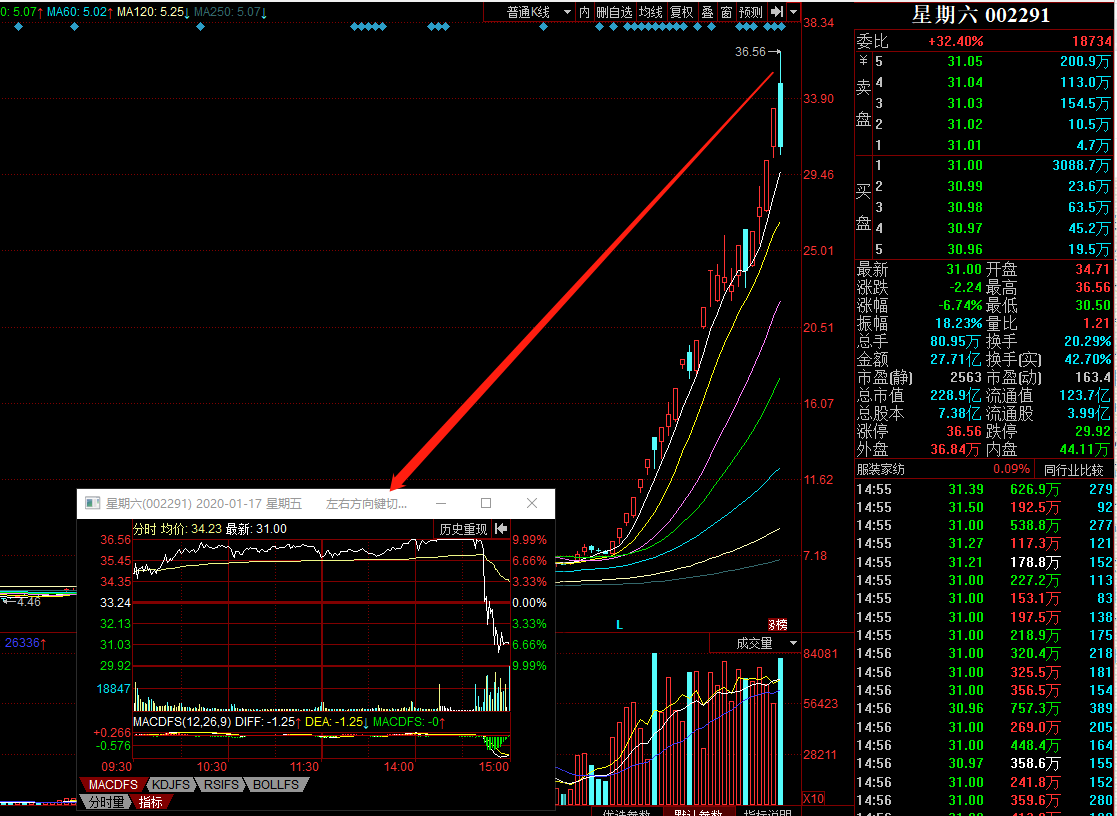Switch to the KDJFS indicator tab
Viewport: 1117px width, 816px height.
pyautogui.click(x=172, y=785)
